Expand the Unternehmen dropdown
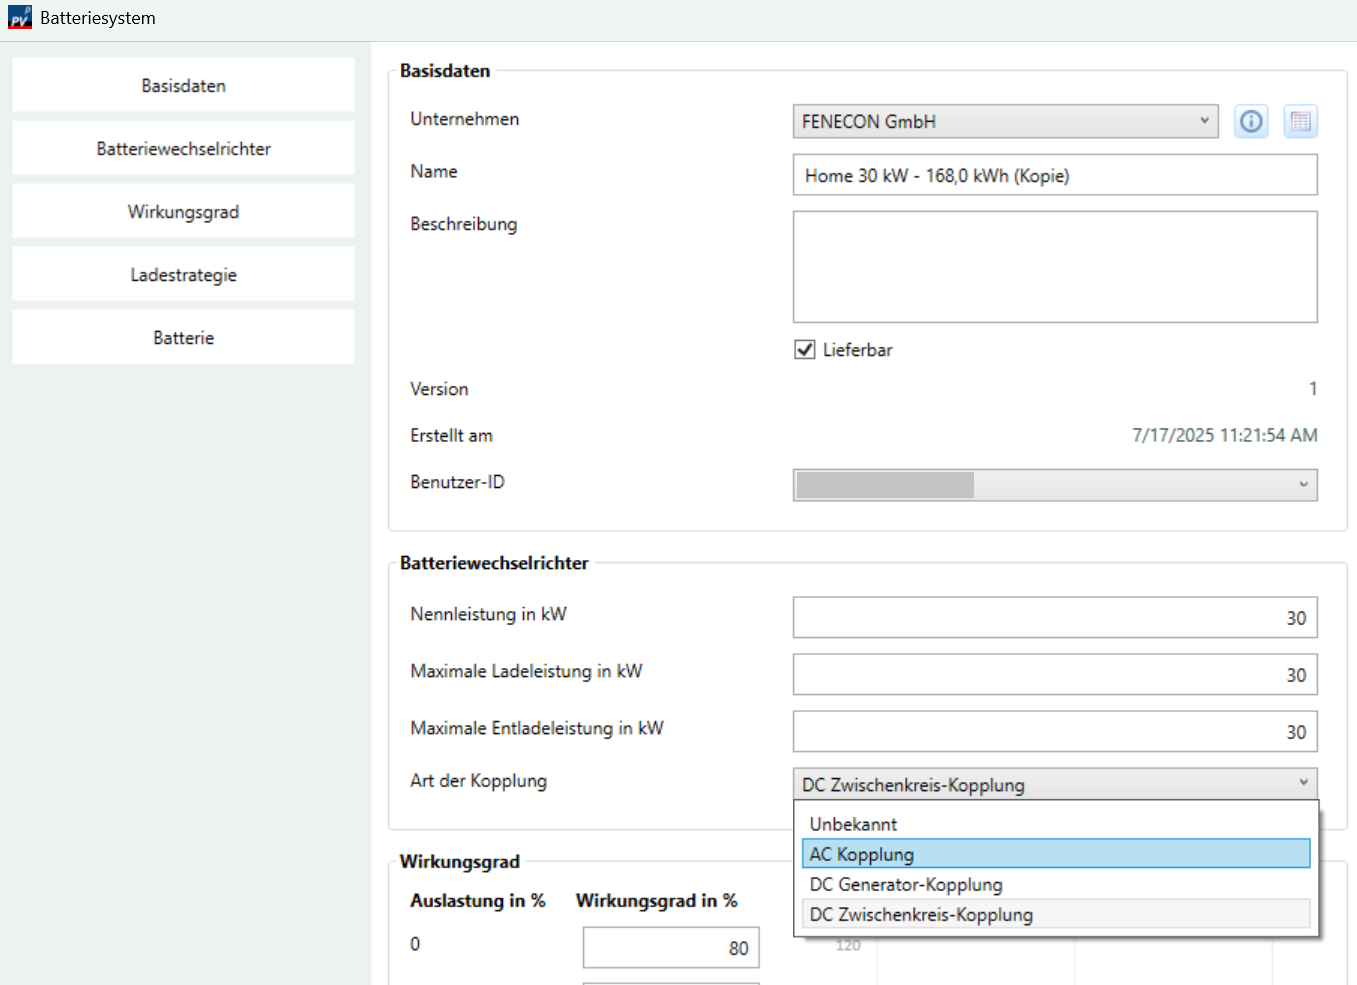This screenshot has height=985, width=1357. (x=1204, y=121)
